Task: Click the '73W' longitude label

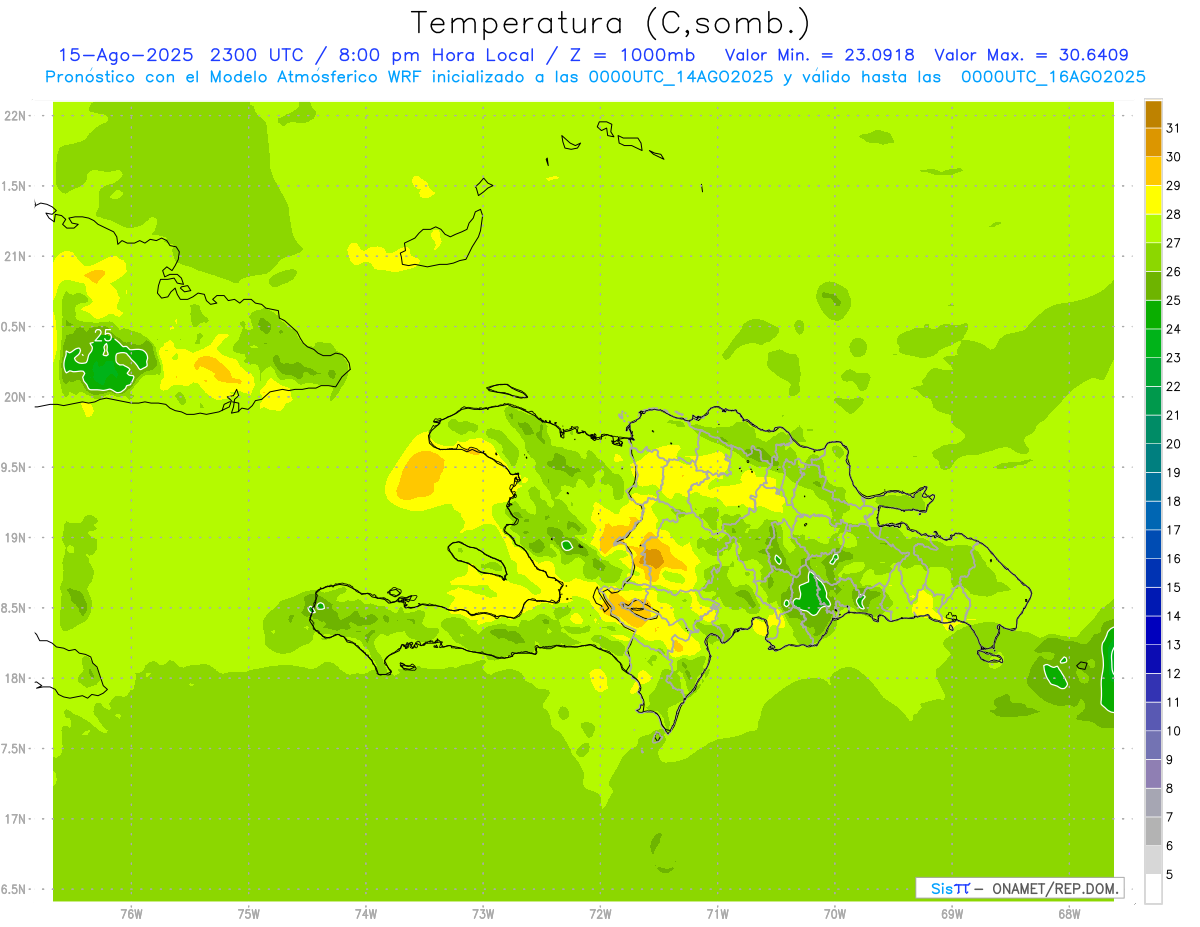Action: [x=483, y=914]
